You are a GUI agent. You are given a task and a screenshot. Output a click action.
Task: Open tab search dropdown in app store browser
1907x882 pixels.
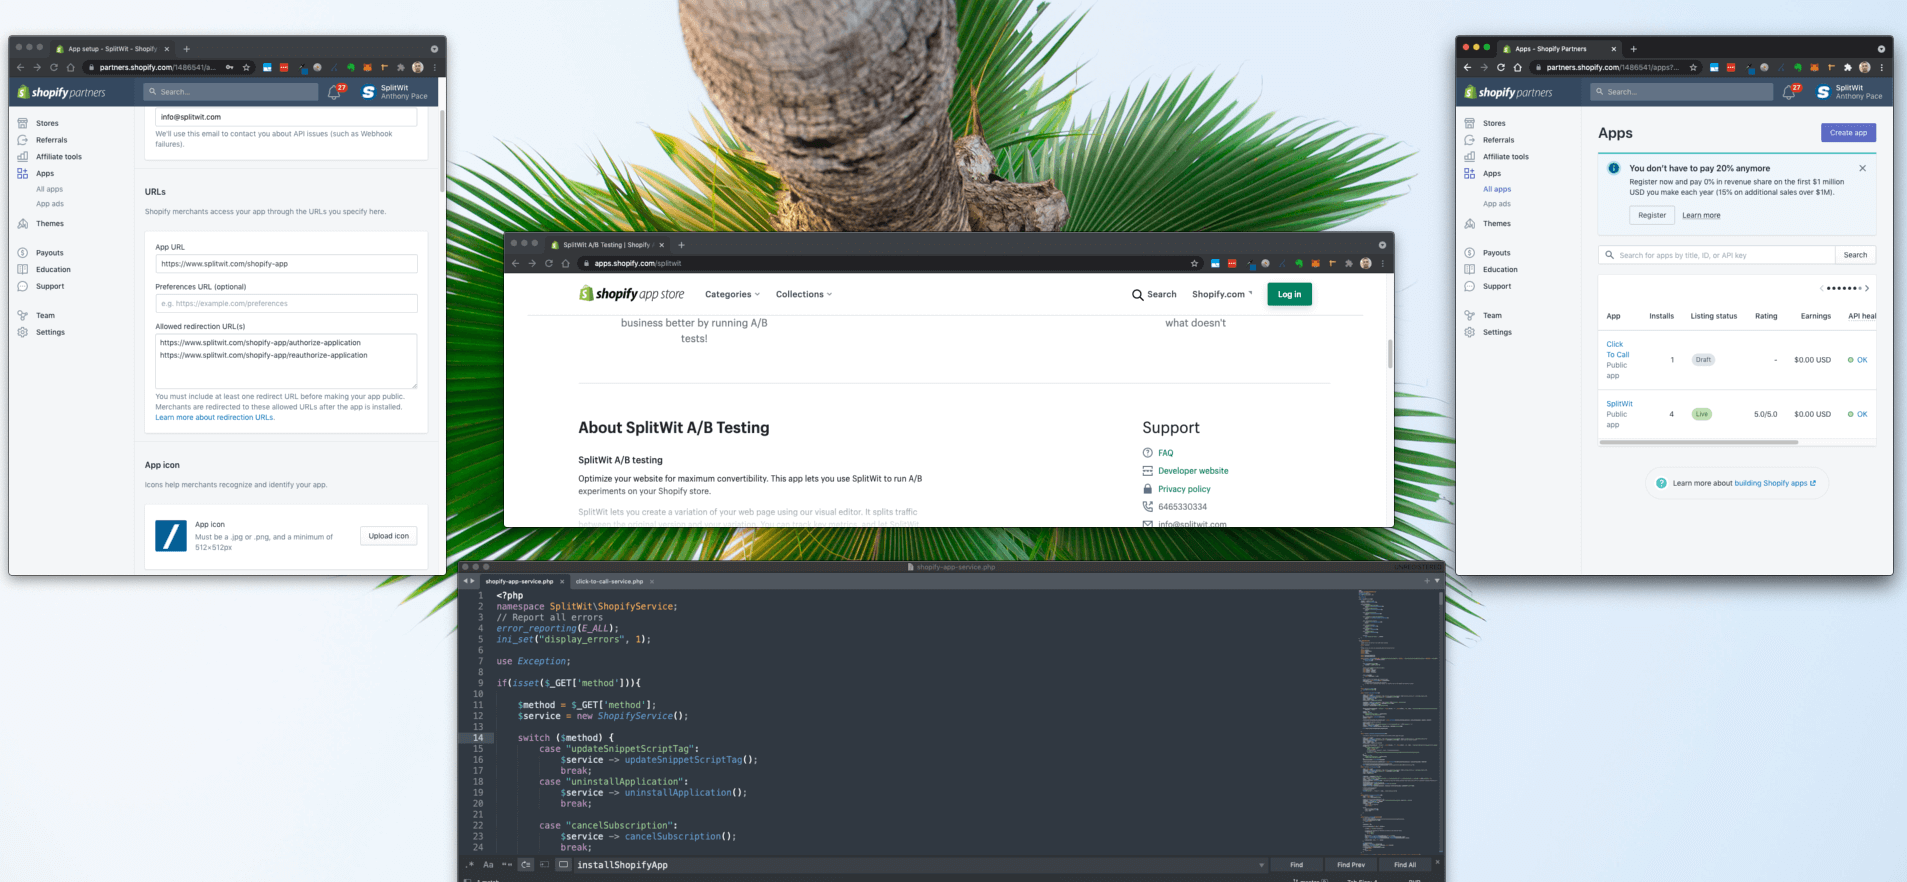[1382, 245]
